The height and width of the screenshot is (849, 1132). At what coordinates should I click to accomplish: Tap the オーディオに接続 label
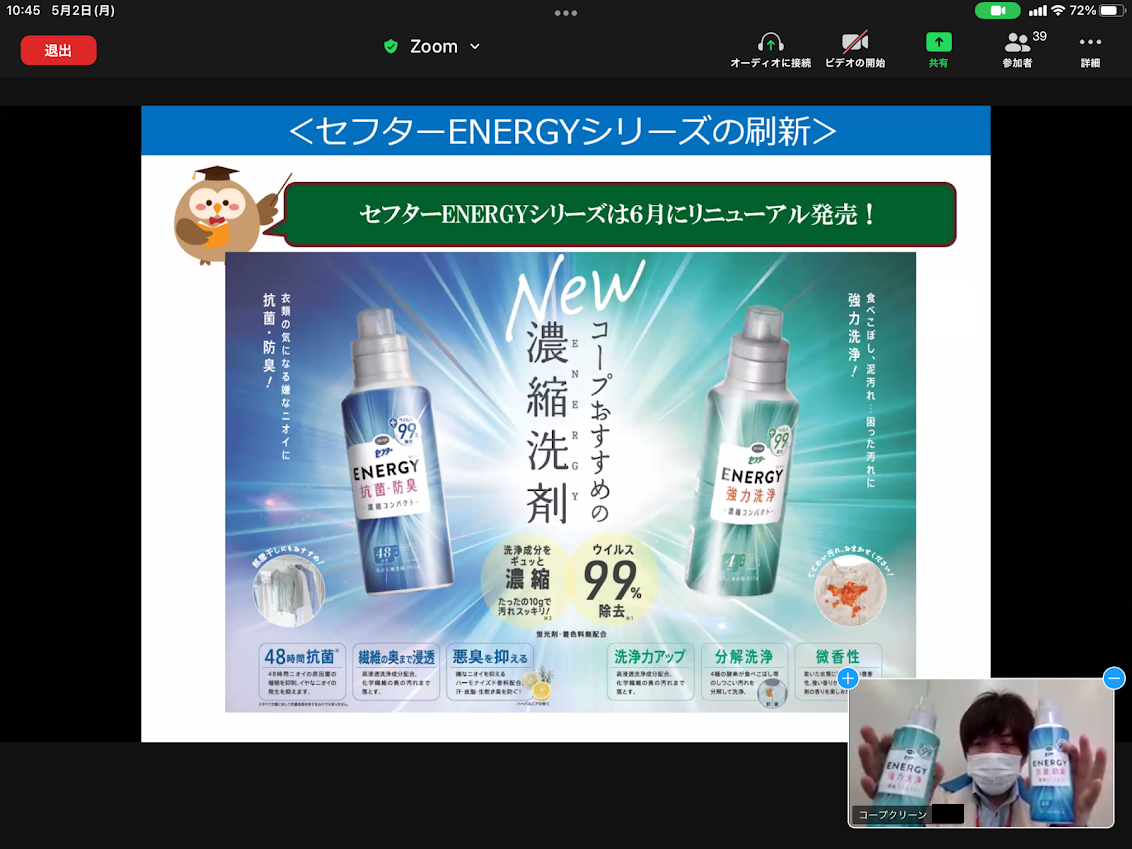tap(770, 63)
